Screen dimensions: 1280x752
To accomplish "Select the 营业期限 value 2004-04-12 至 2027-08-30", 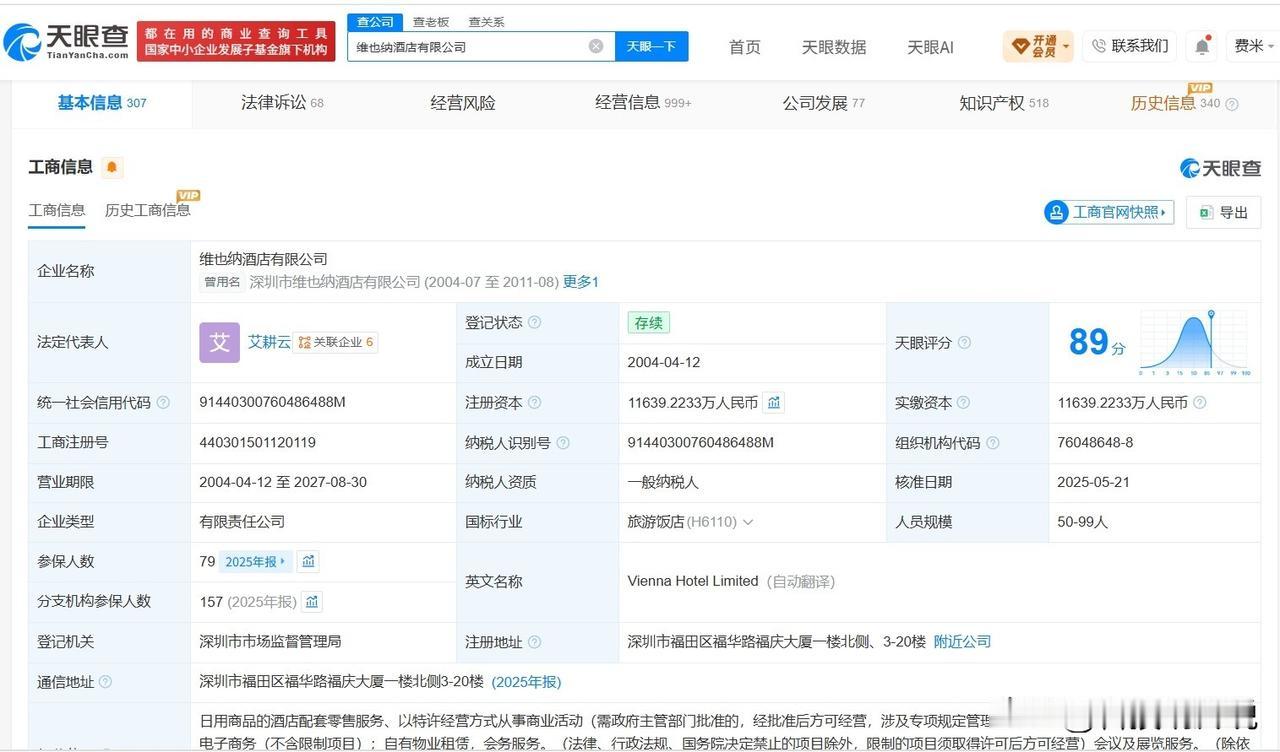I will 283,482.
